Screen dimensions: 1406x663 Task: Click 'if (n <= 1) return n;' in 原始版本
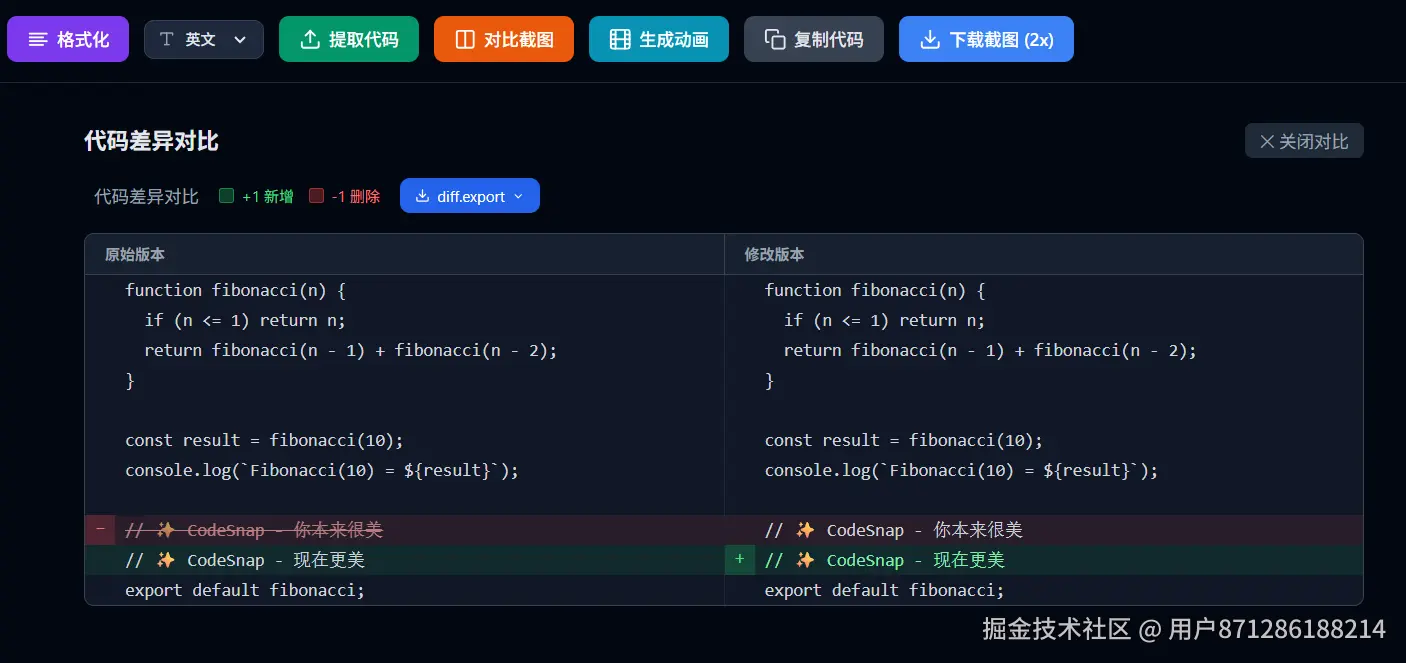(x=245, y=320)
